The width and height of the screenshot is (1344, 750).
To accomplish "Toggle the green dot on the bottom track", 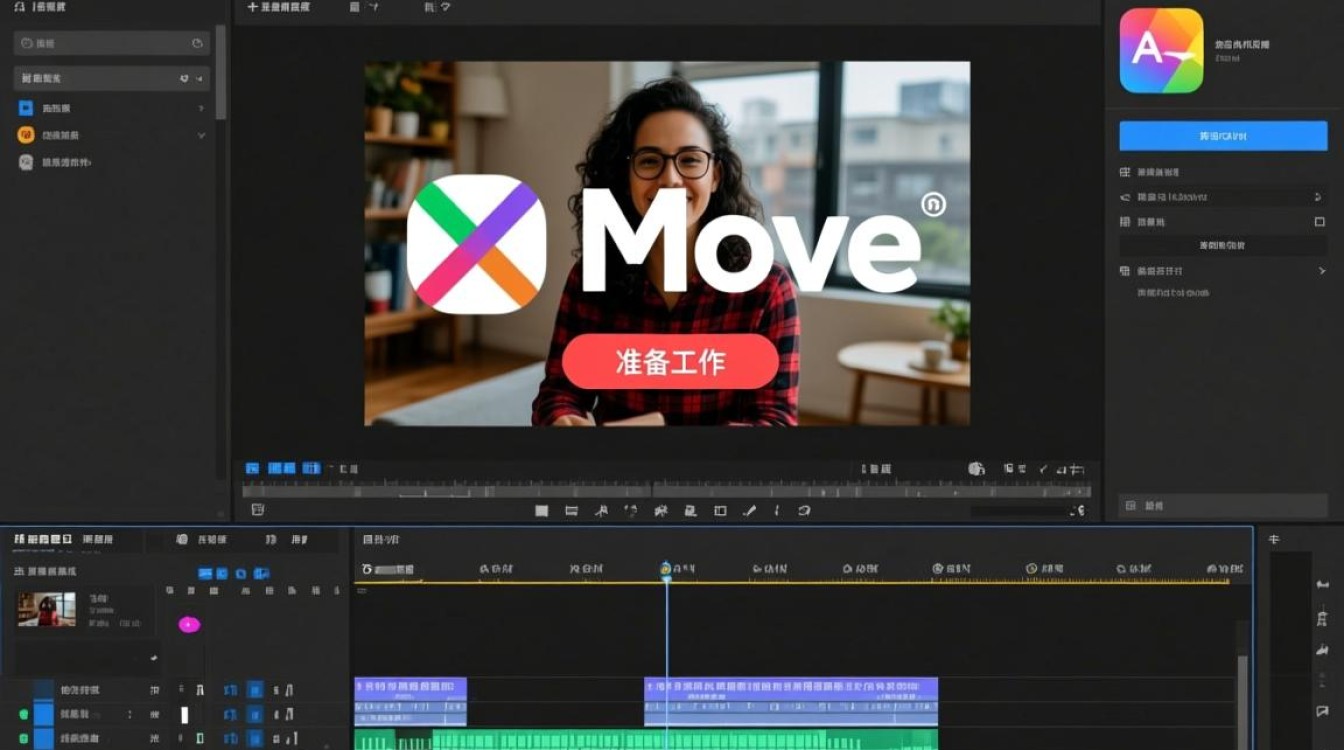I will point(23,739).
